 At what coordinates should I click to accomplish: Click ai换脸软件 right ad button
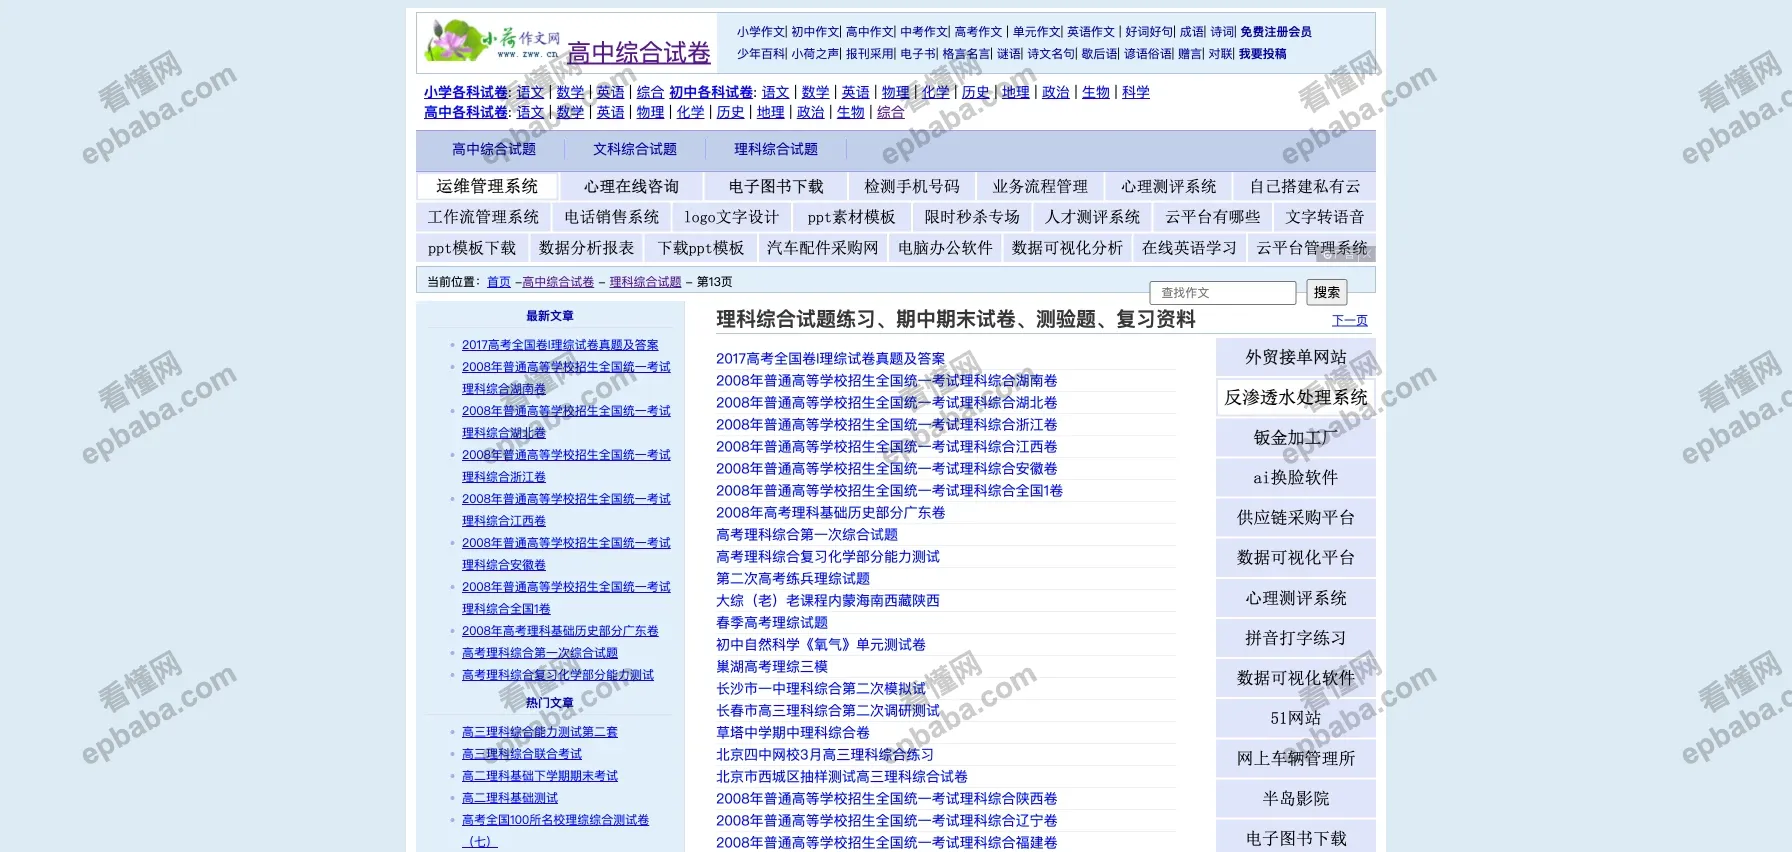pyautogui.click(x=1296, y=477)
